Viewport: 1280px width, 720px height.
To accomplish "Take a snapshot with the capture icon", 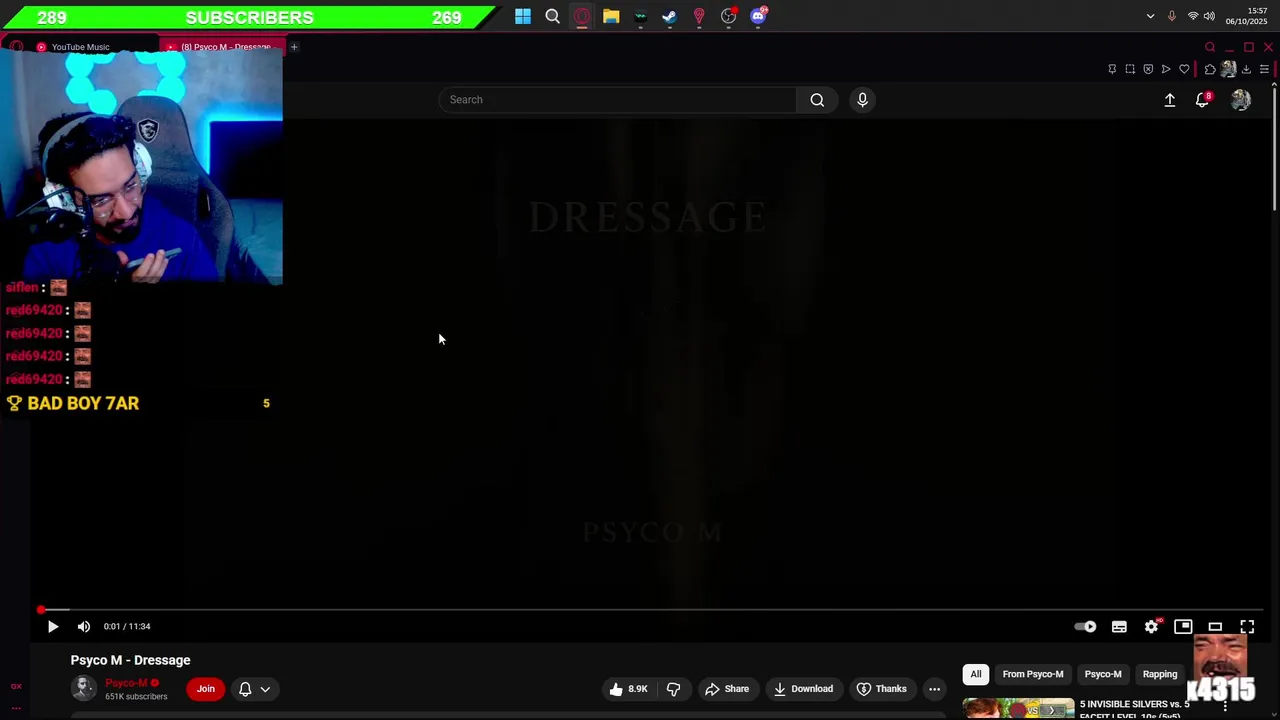I will (x=1130, y=69).
